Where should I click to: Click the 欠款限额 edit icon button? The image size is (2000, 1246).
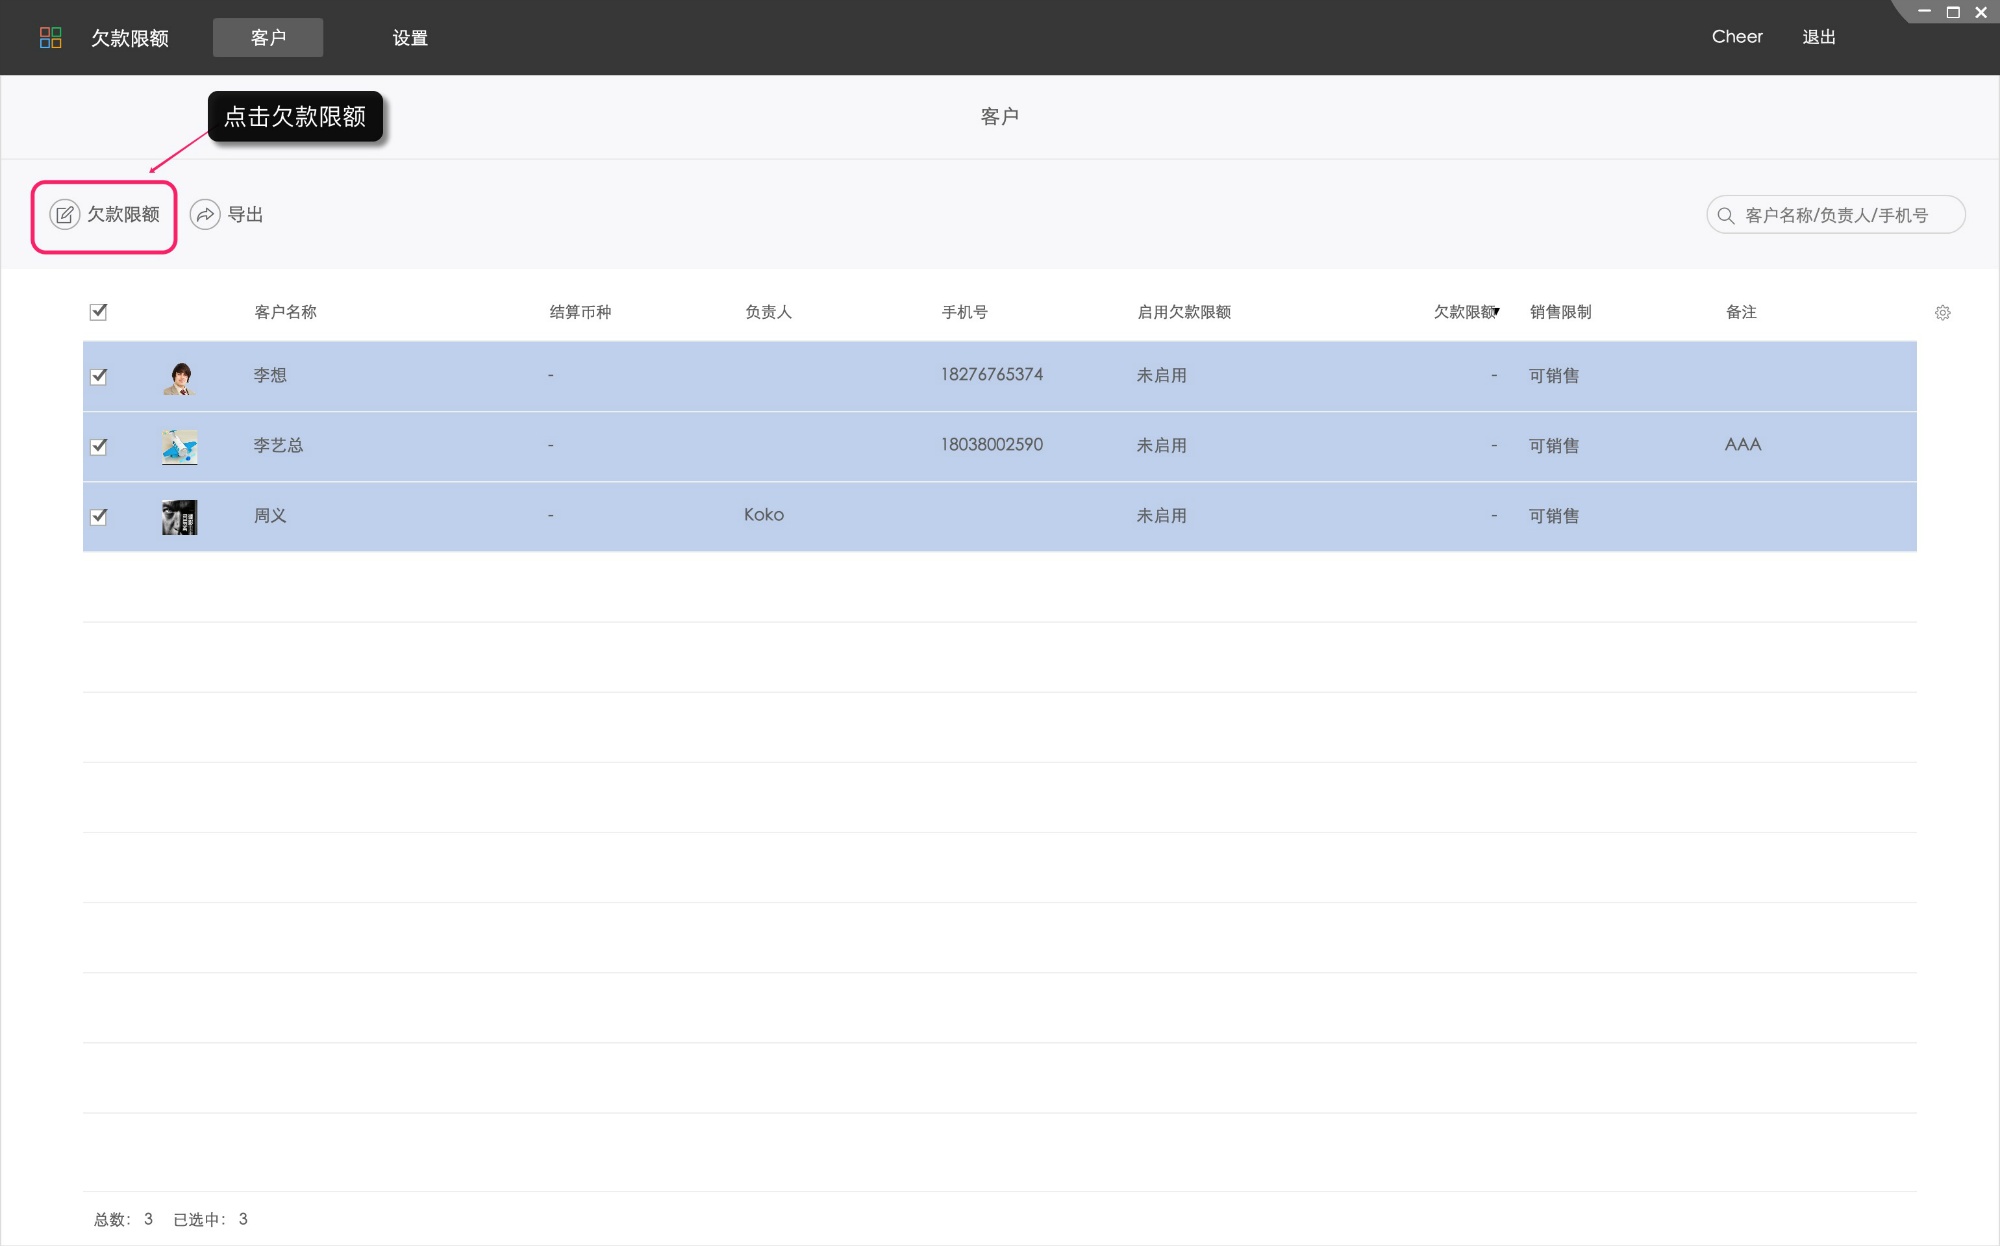pos(65,215)
